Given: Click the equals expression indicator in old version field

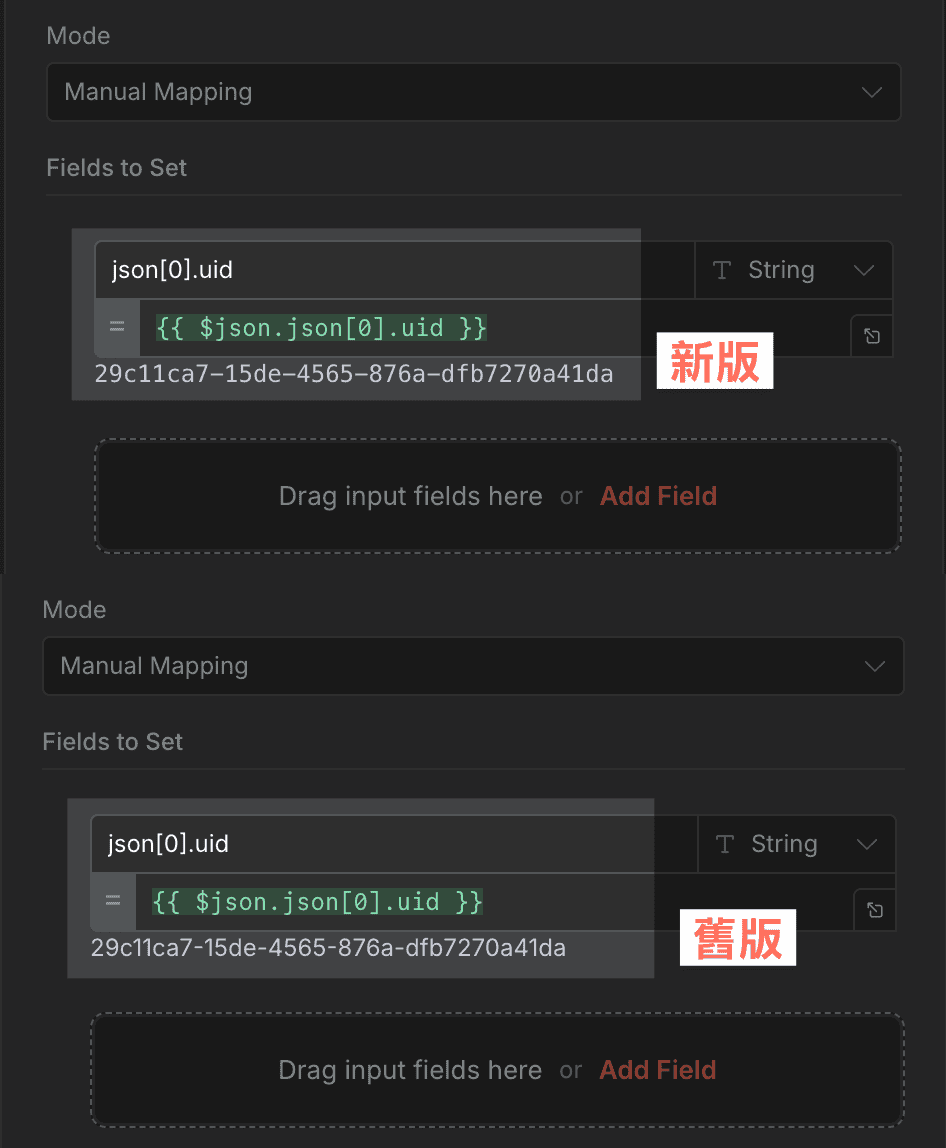Looking at the screenshot, I should [114, 900].
